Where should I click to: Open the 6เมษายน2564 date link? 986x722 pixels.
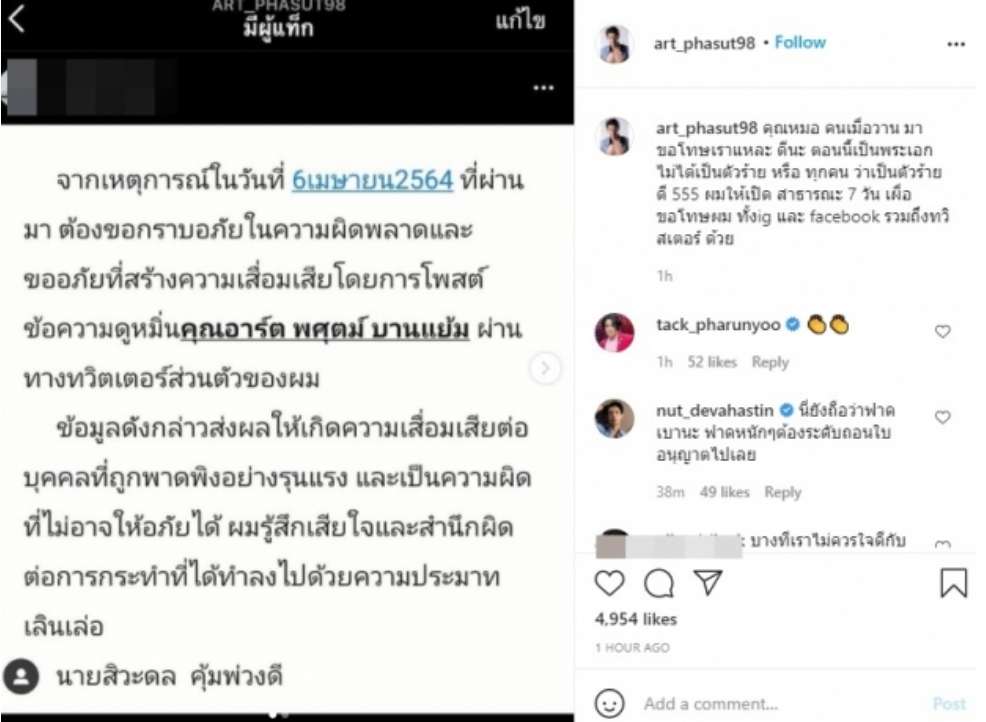point(372,180)
